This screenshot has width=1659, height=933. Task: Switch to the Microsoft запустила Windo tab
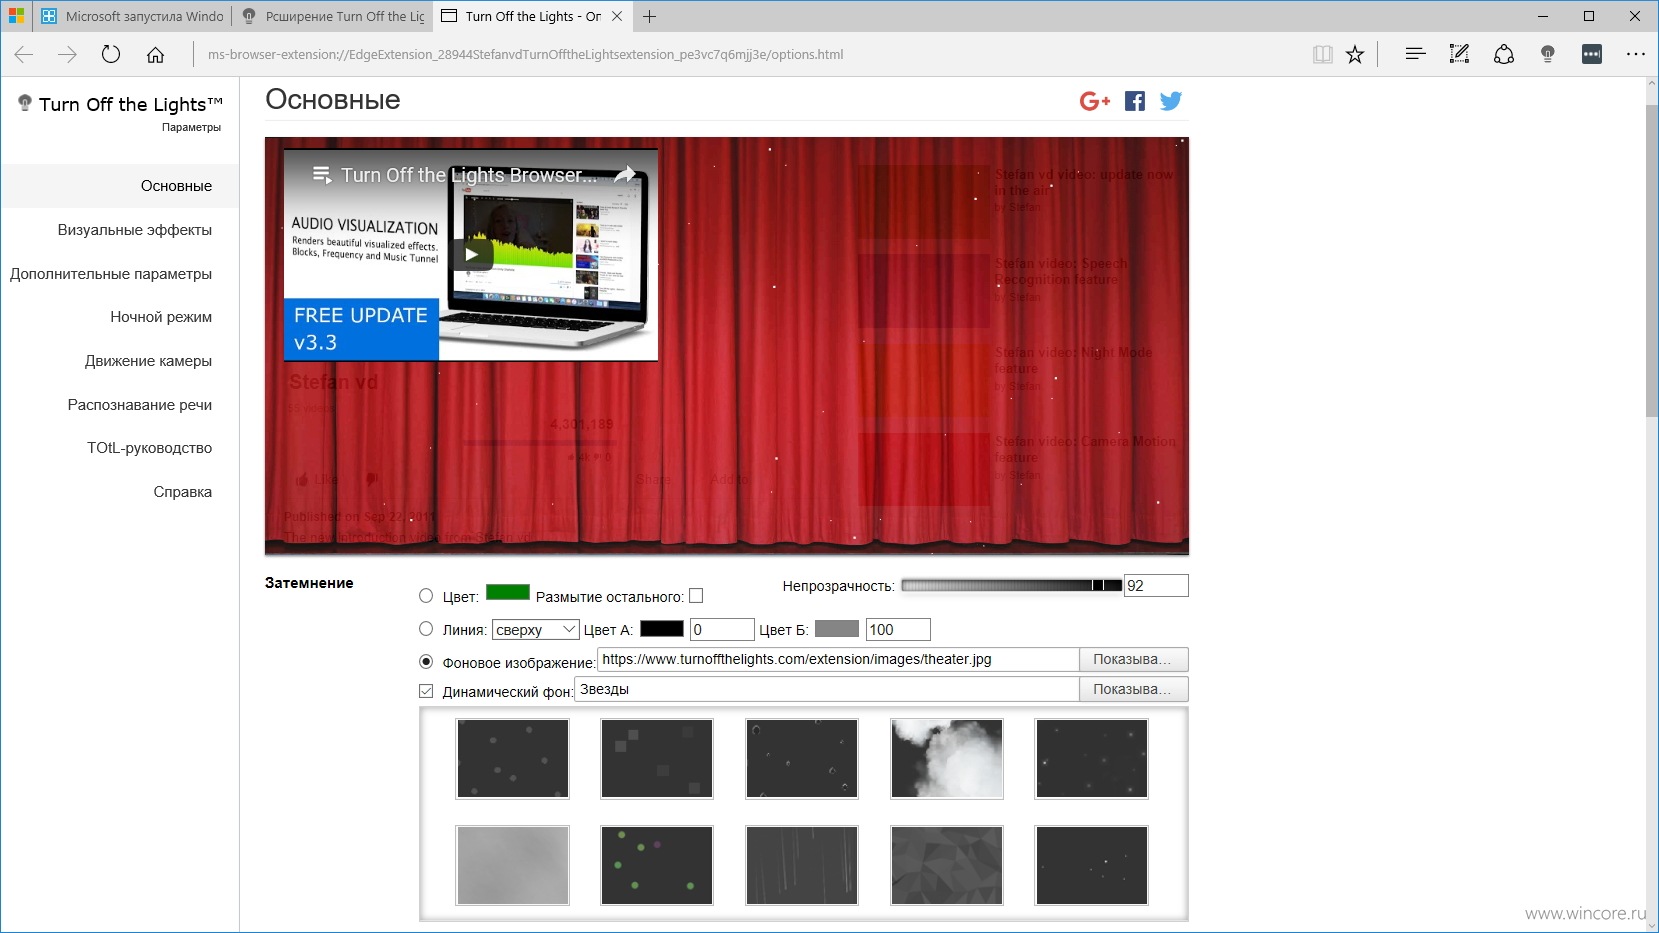coord(131,16)
